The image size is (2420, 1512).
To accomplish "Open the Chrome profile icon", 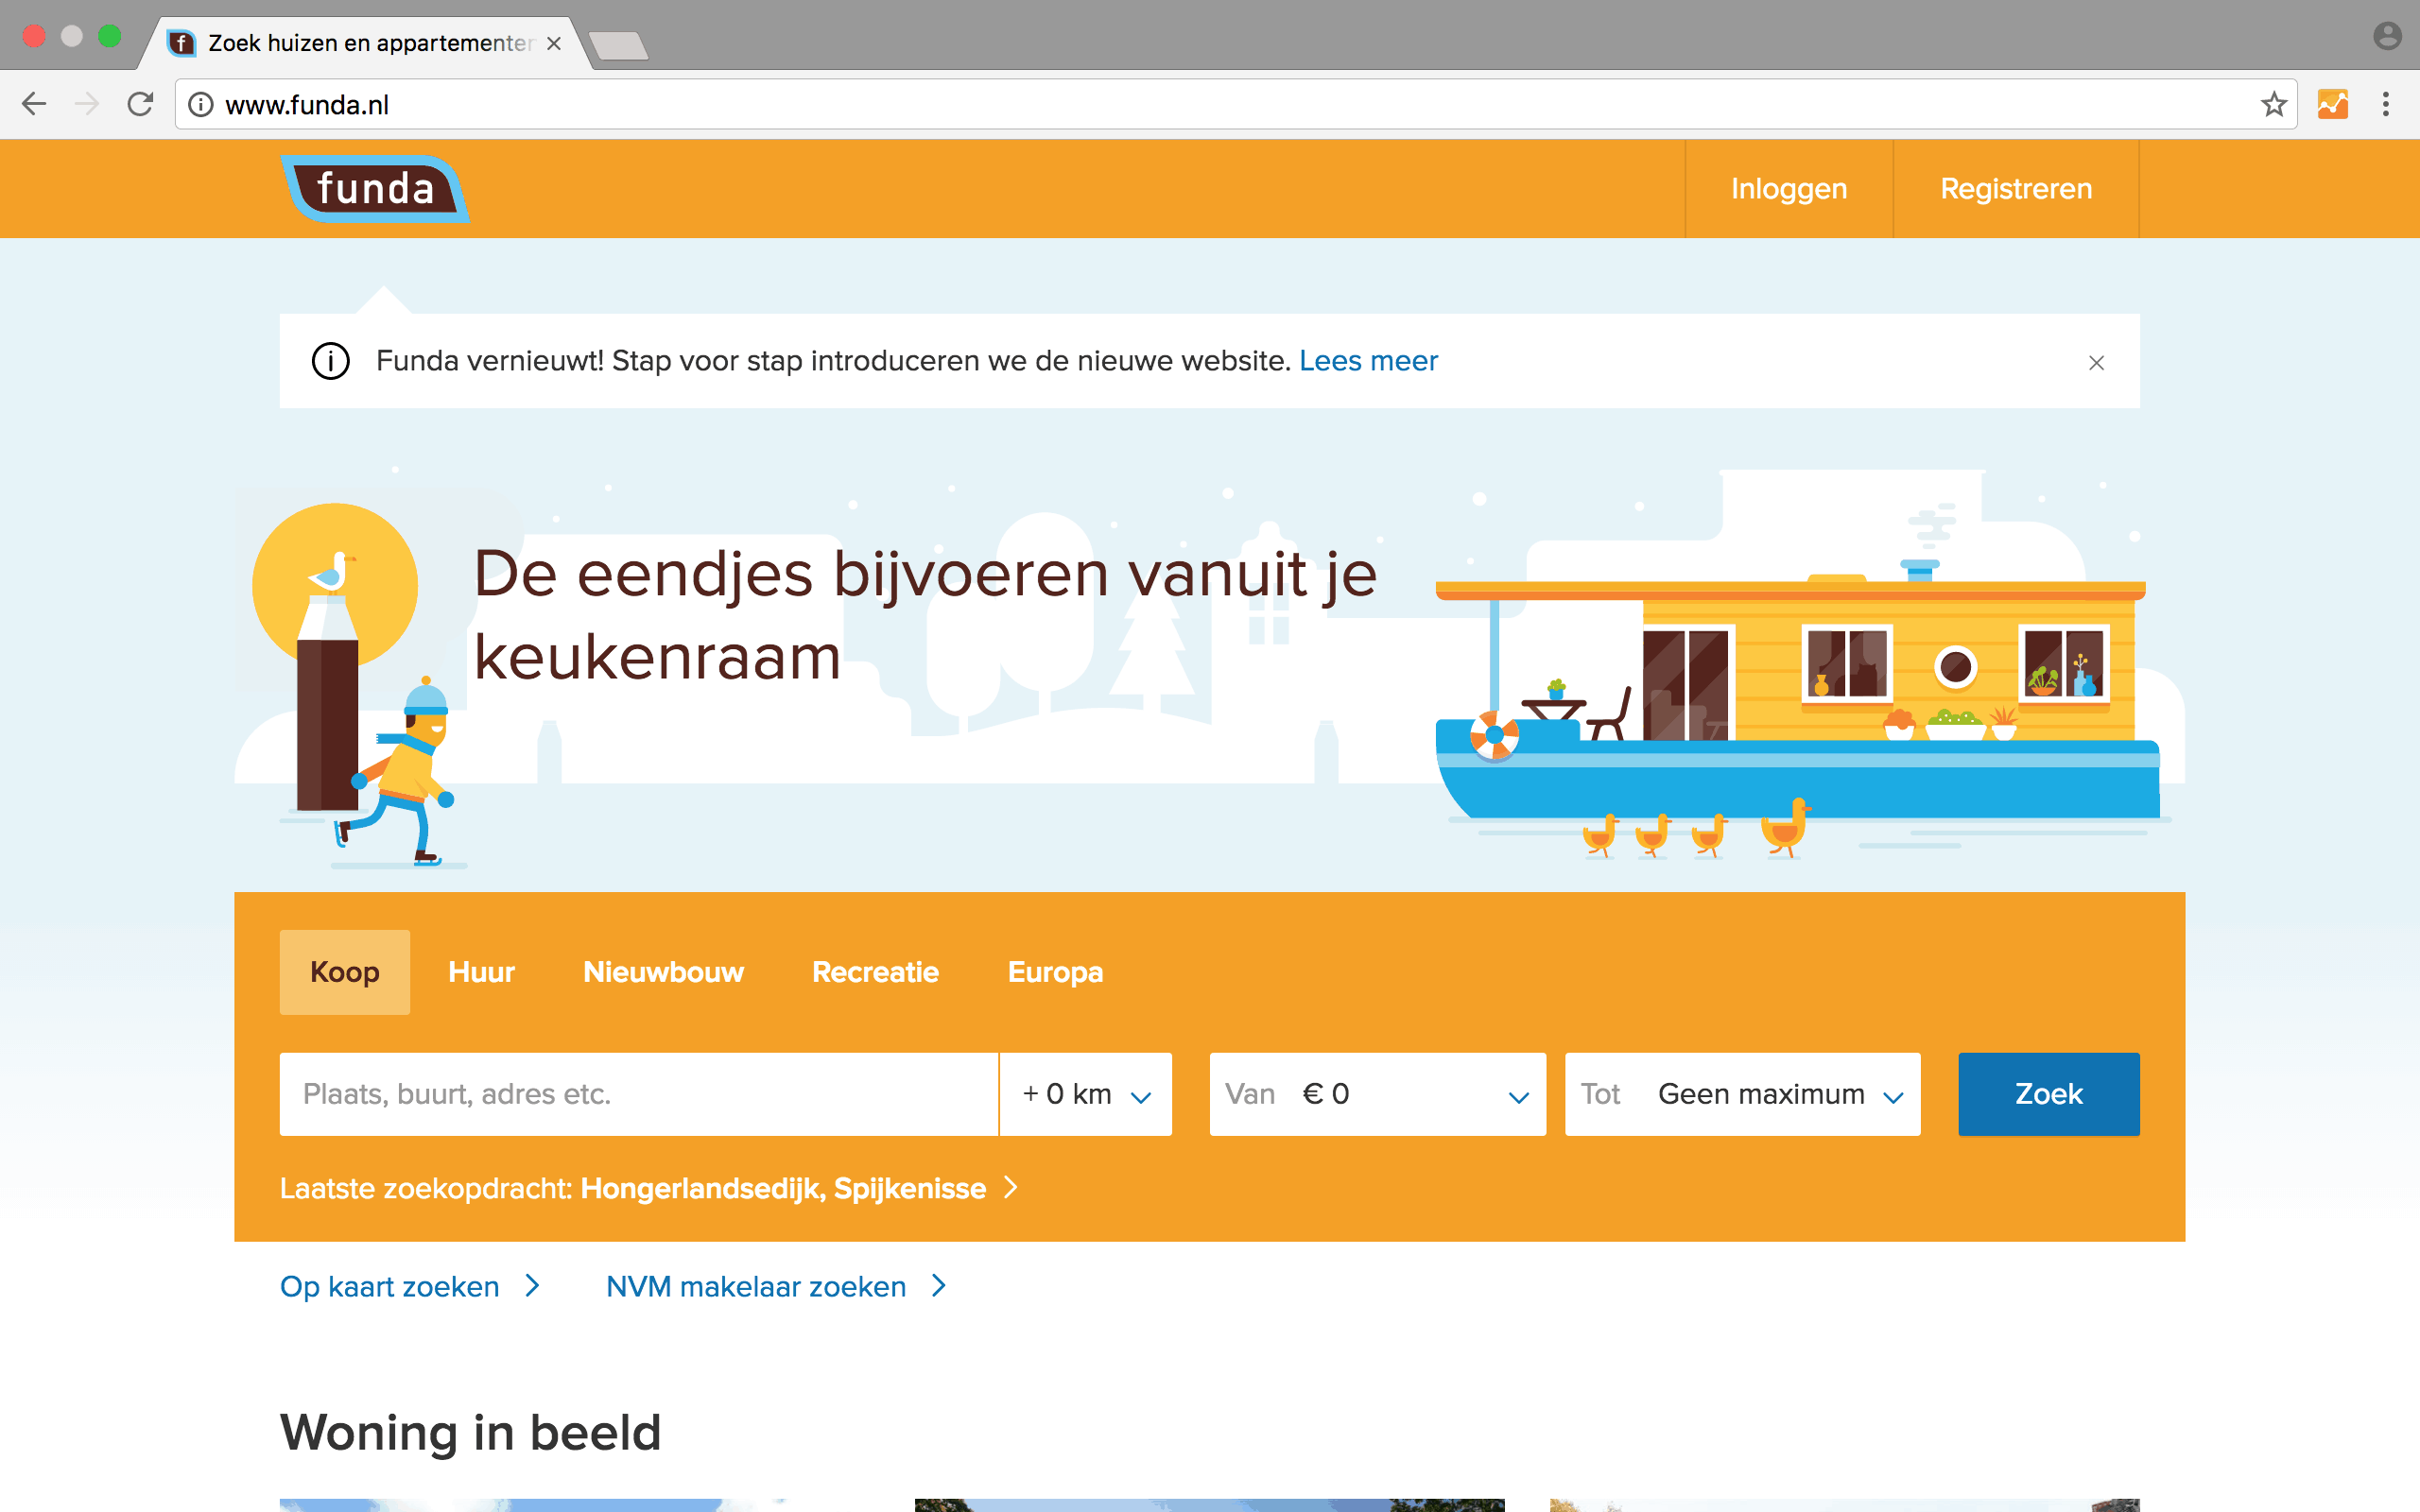I will click(x=2387, y=36).
